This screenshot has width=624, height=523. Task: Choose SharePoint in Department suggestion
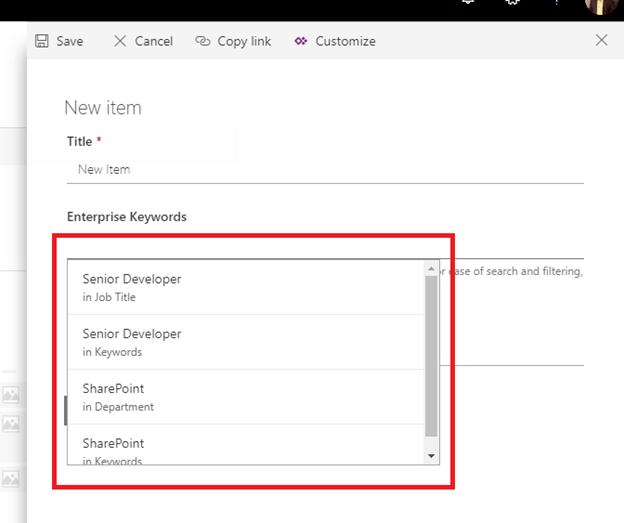[246, 397]
